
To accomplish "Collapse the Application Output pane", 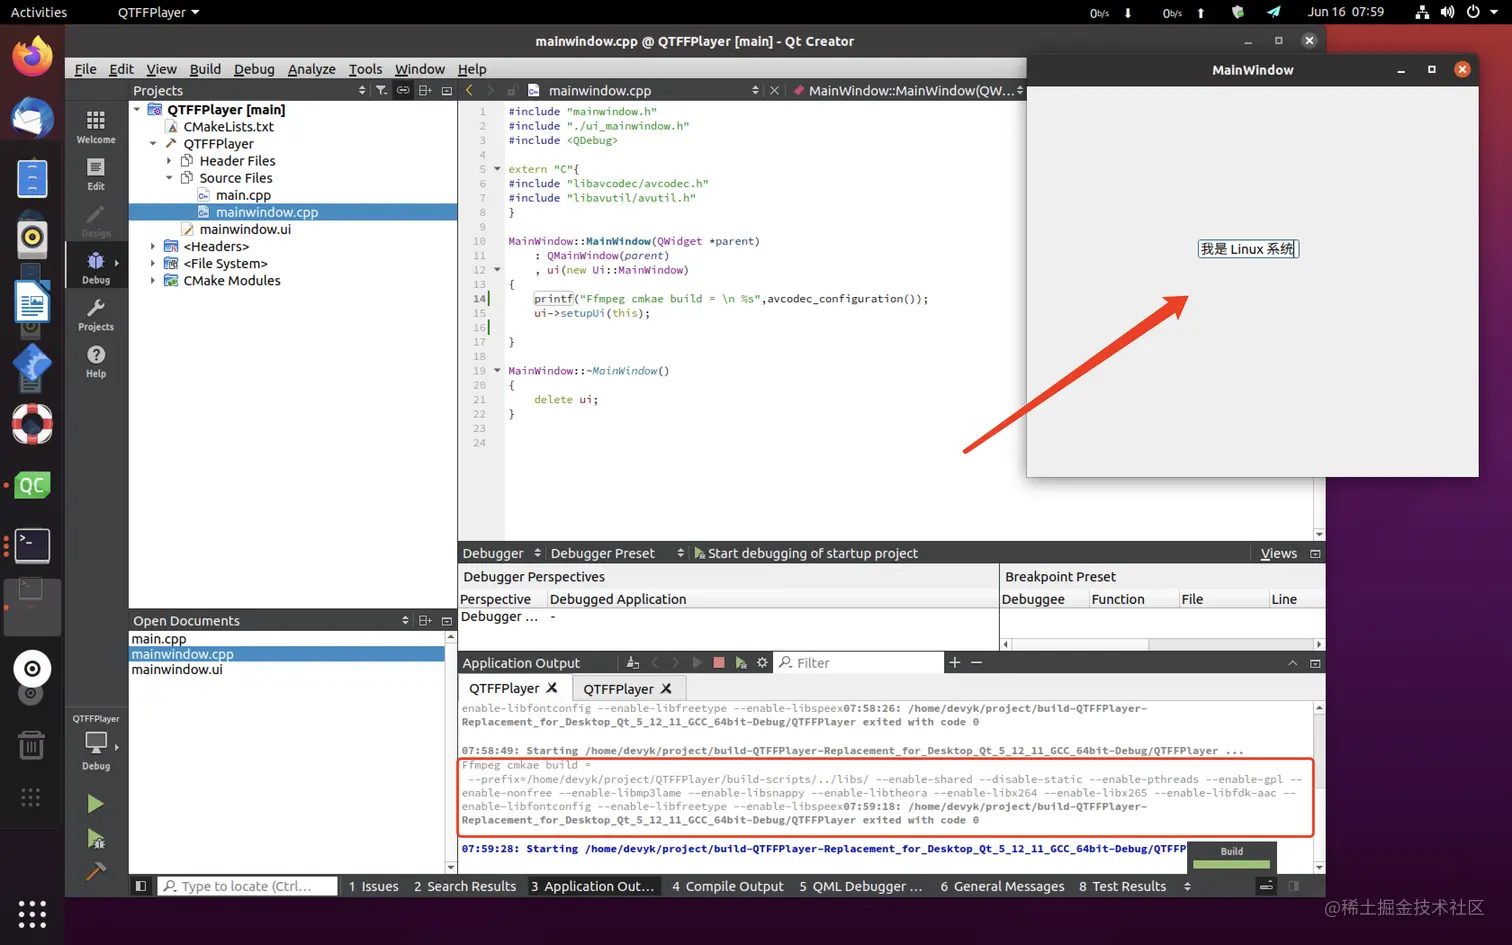I will tap(1292, 663).
